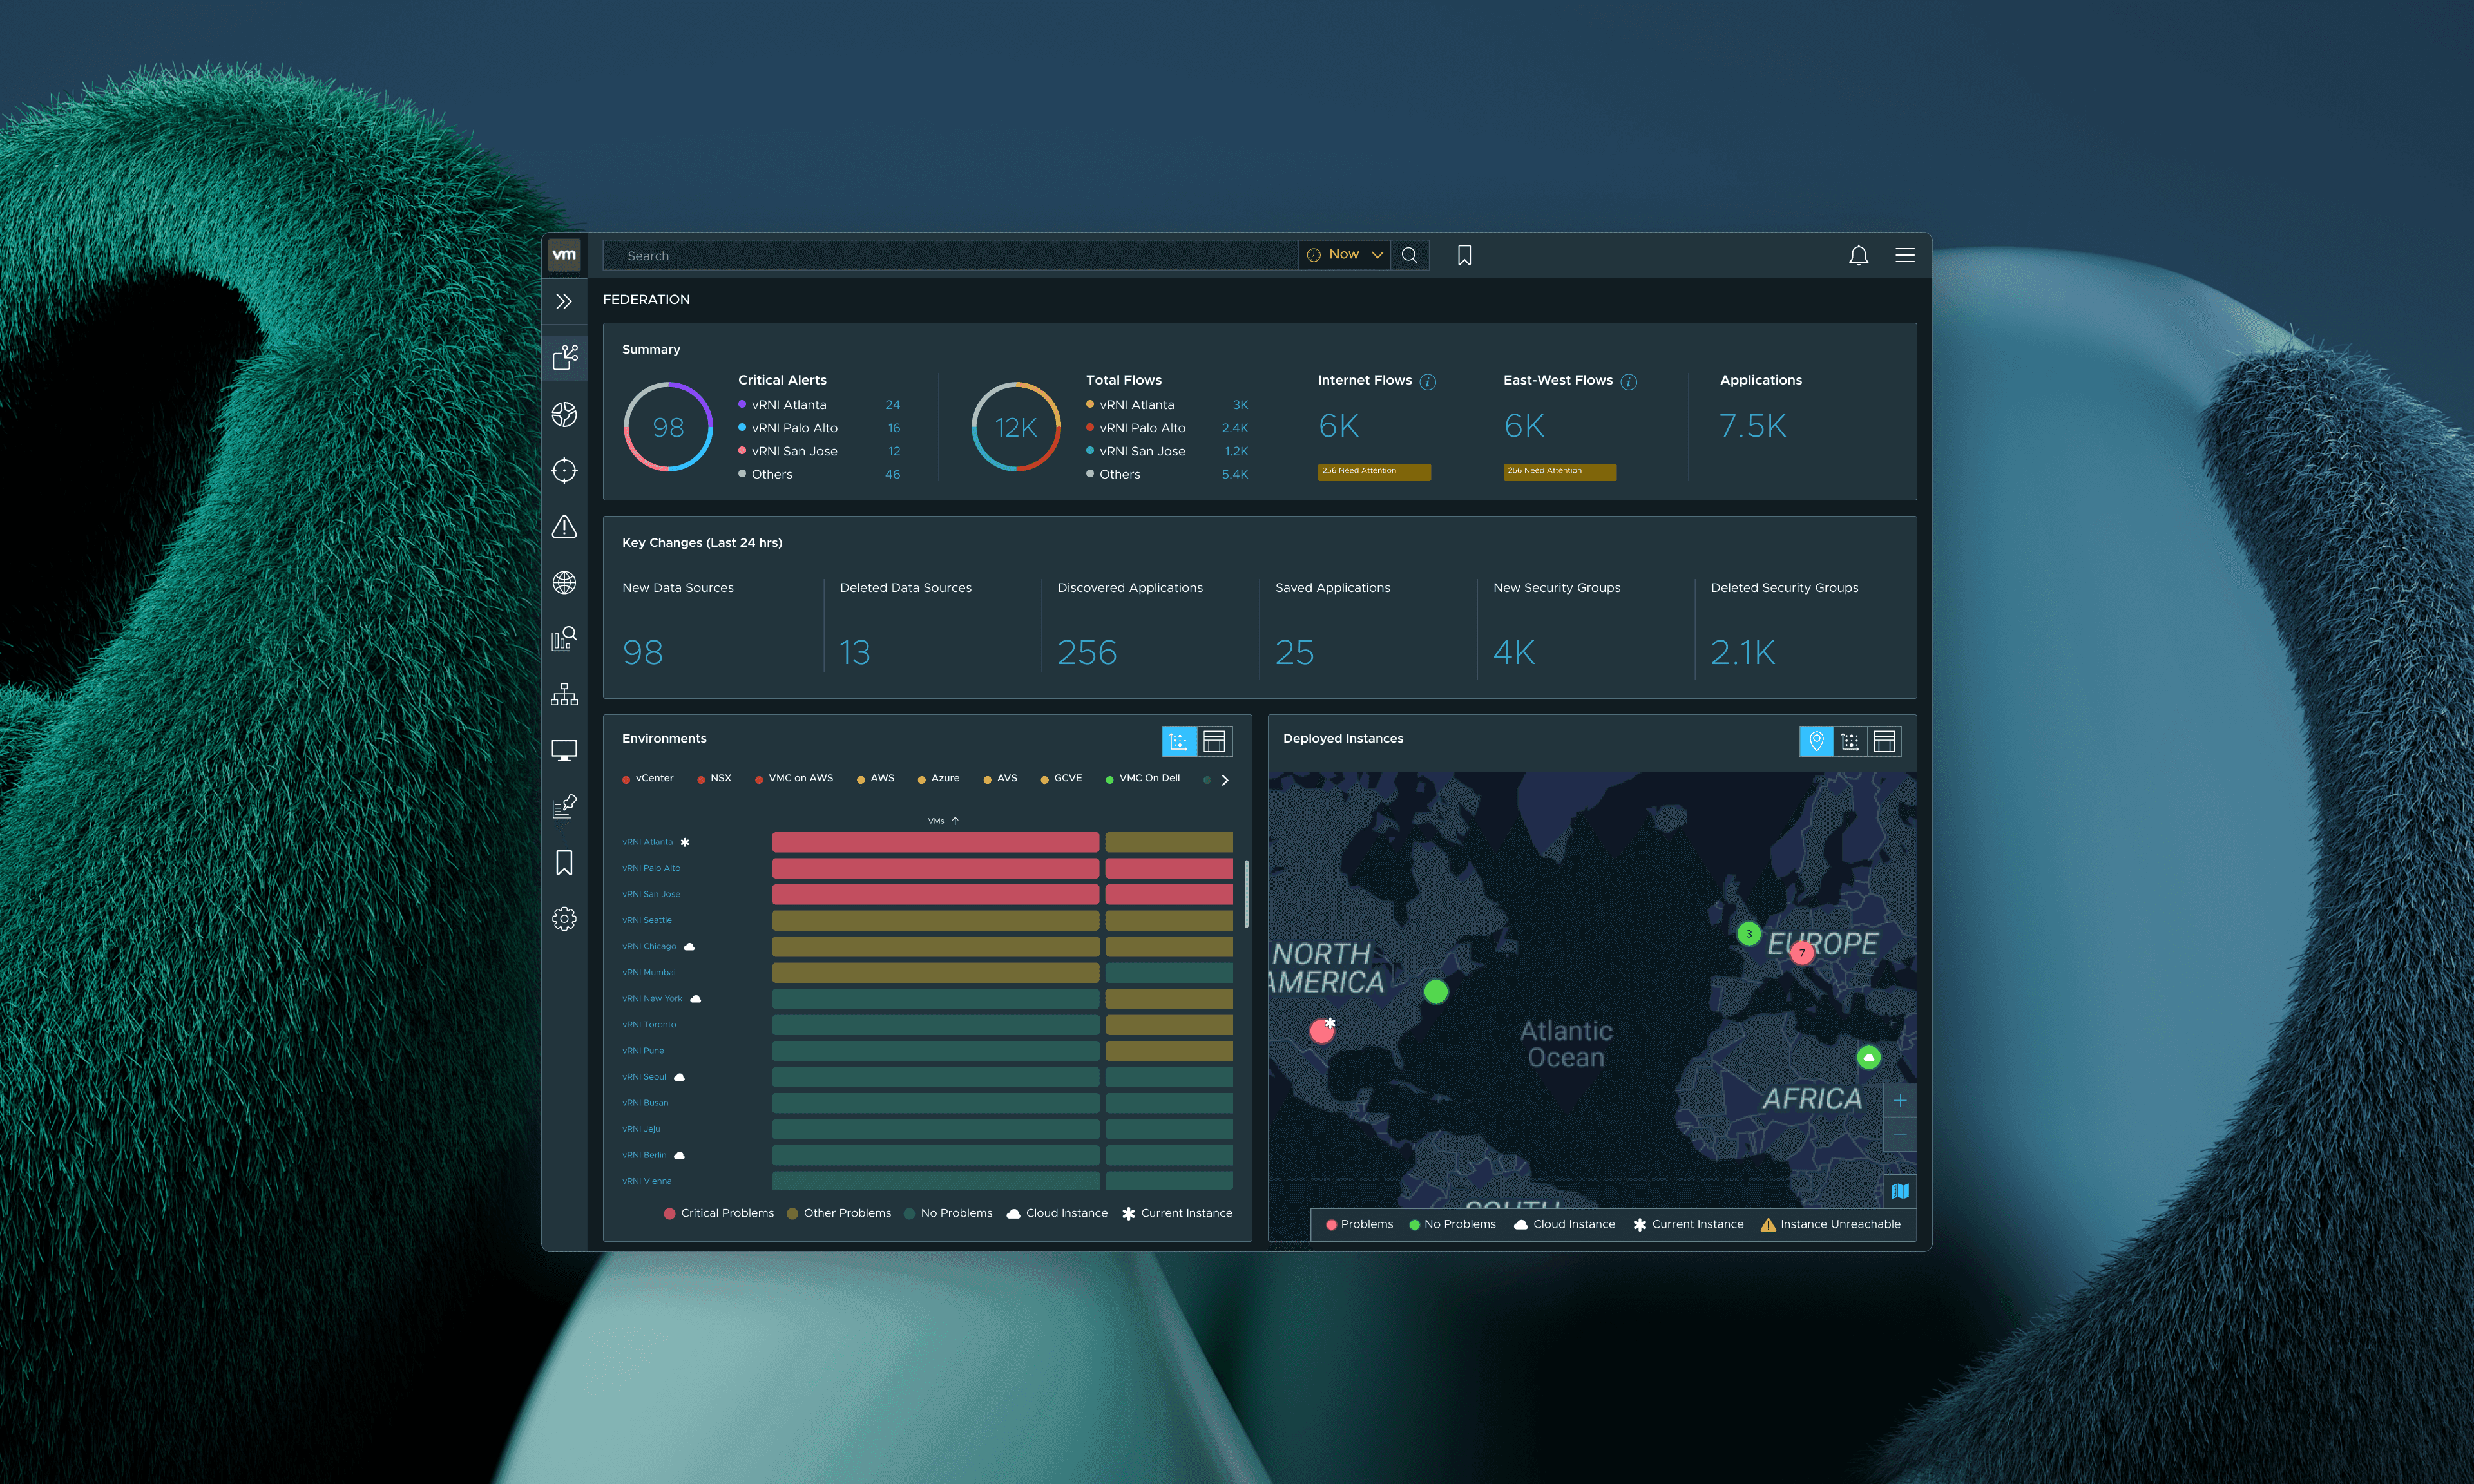Screen dimensions: 2474x1484
Task: Open the hamburger menu
Action: (1905, 255)
